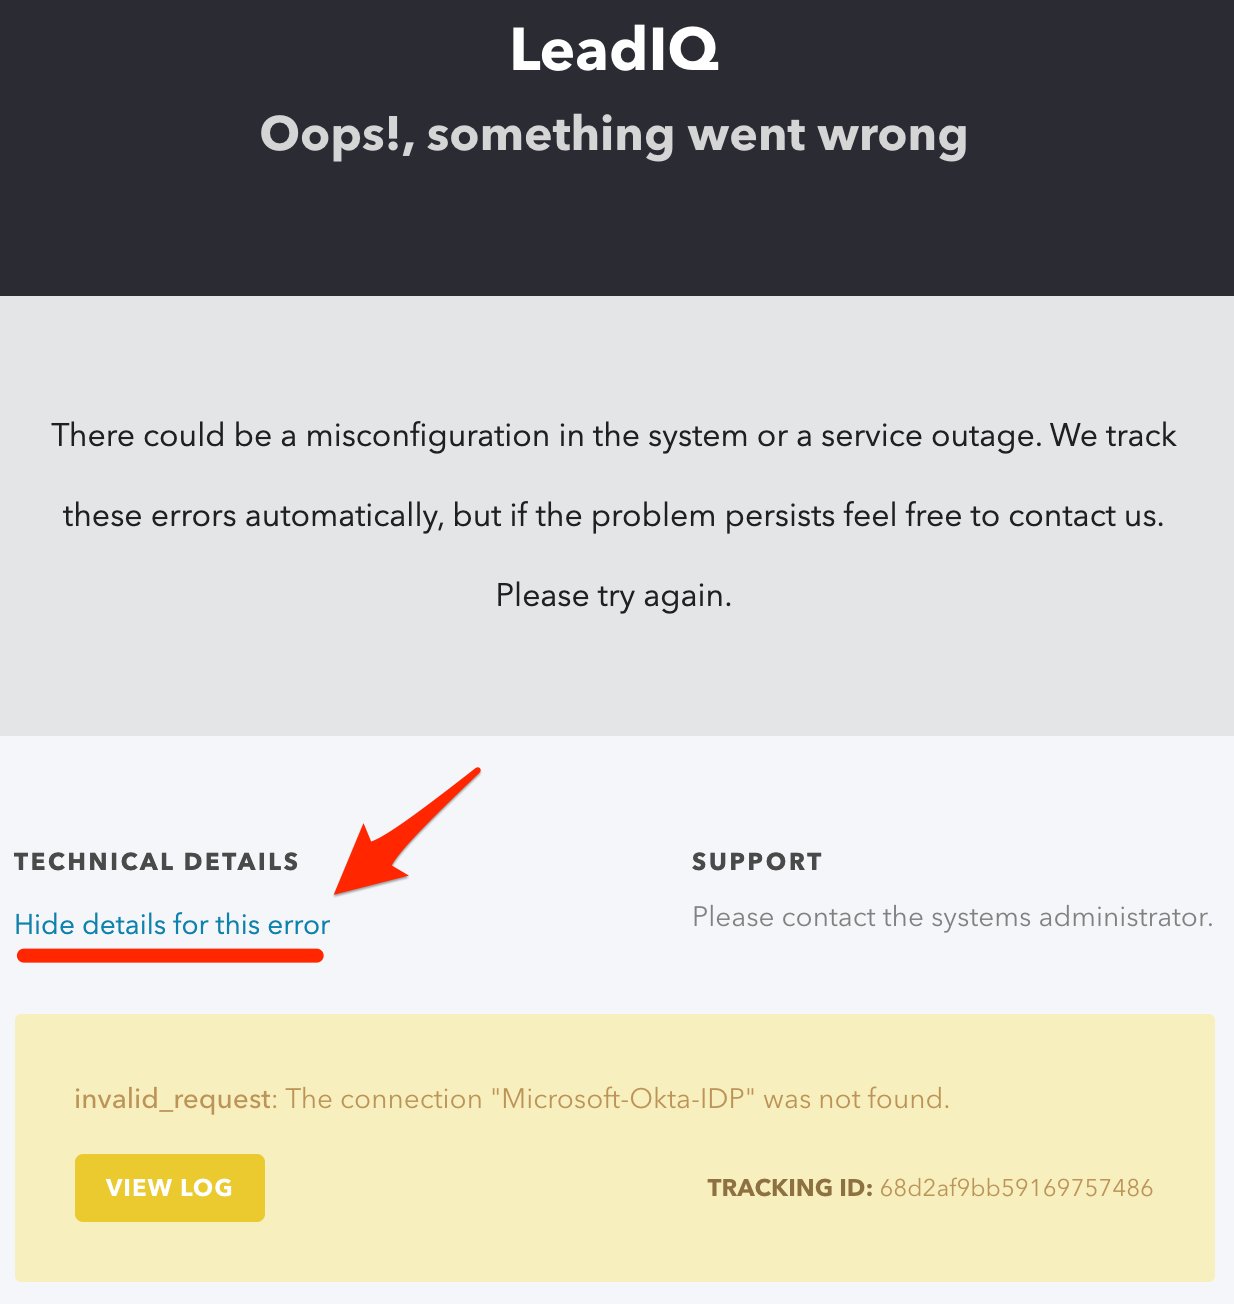This screenshot has height=1304, width=1234.
Task: Click the LeadIQ title
Action: pos(614,50)
